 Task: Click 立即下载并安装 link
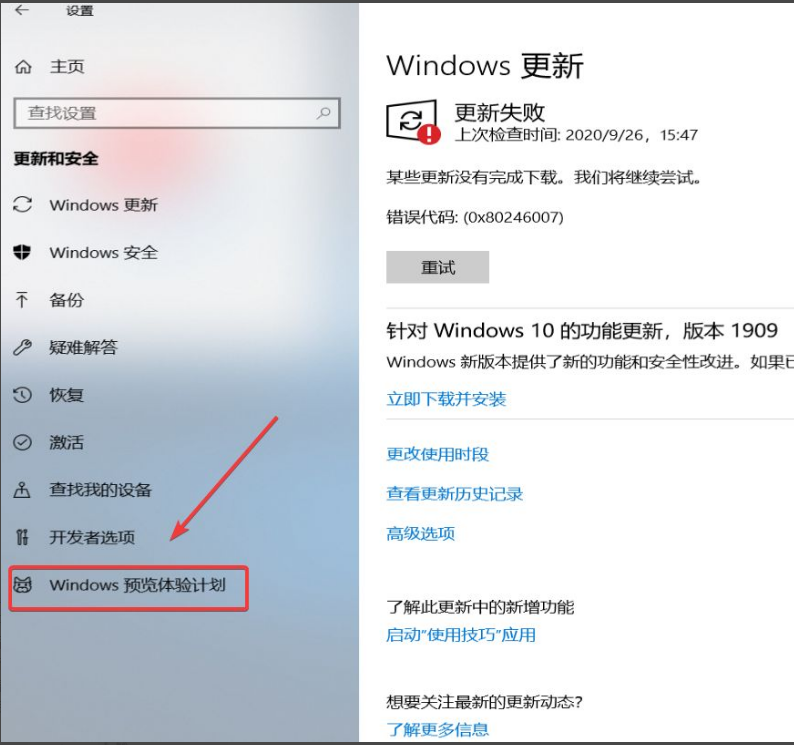click(x=446, y=399)
